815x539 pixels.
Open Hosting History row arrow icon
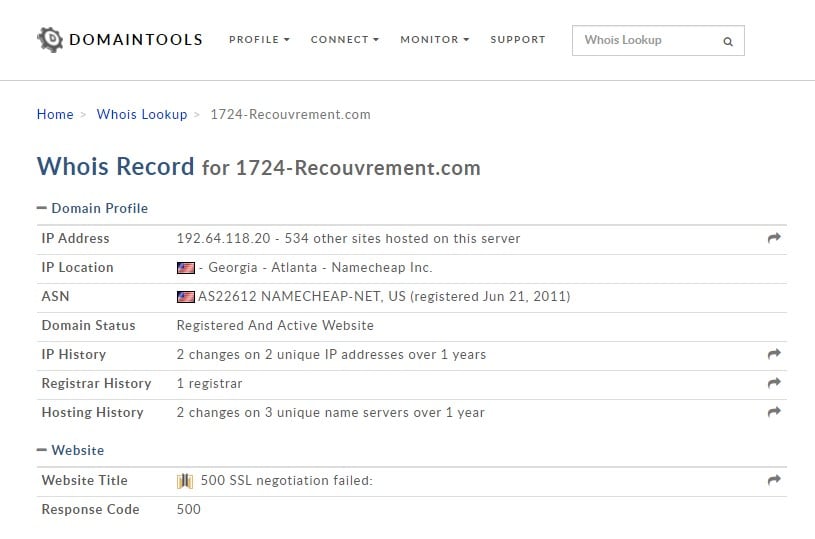(774, 412)
